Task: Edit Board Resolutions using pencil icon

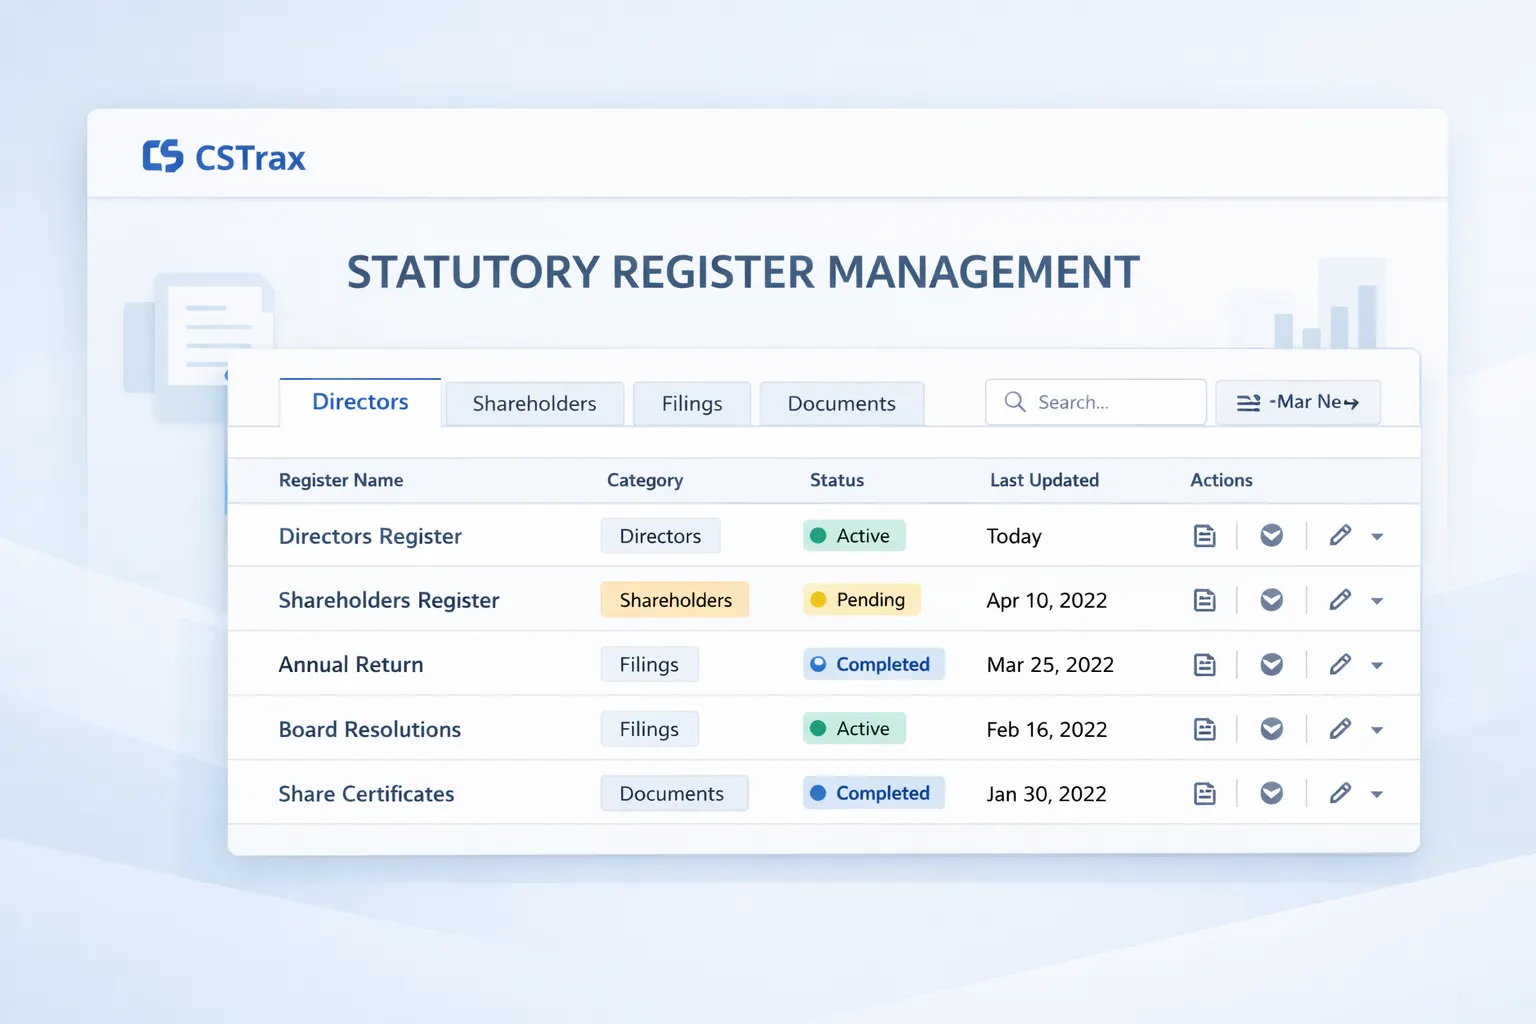Action: point(1340,729)
